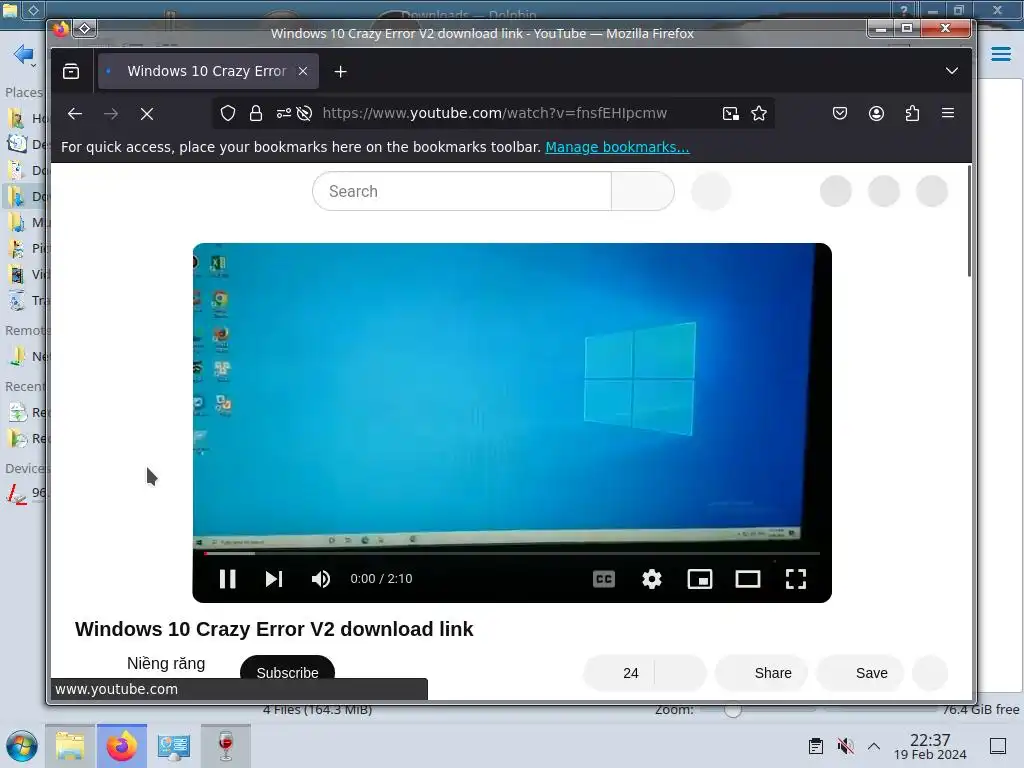1024x768 pixels.
Task: Expand the list all tabs dropdown
Action: coord(952,71)
